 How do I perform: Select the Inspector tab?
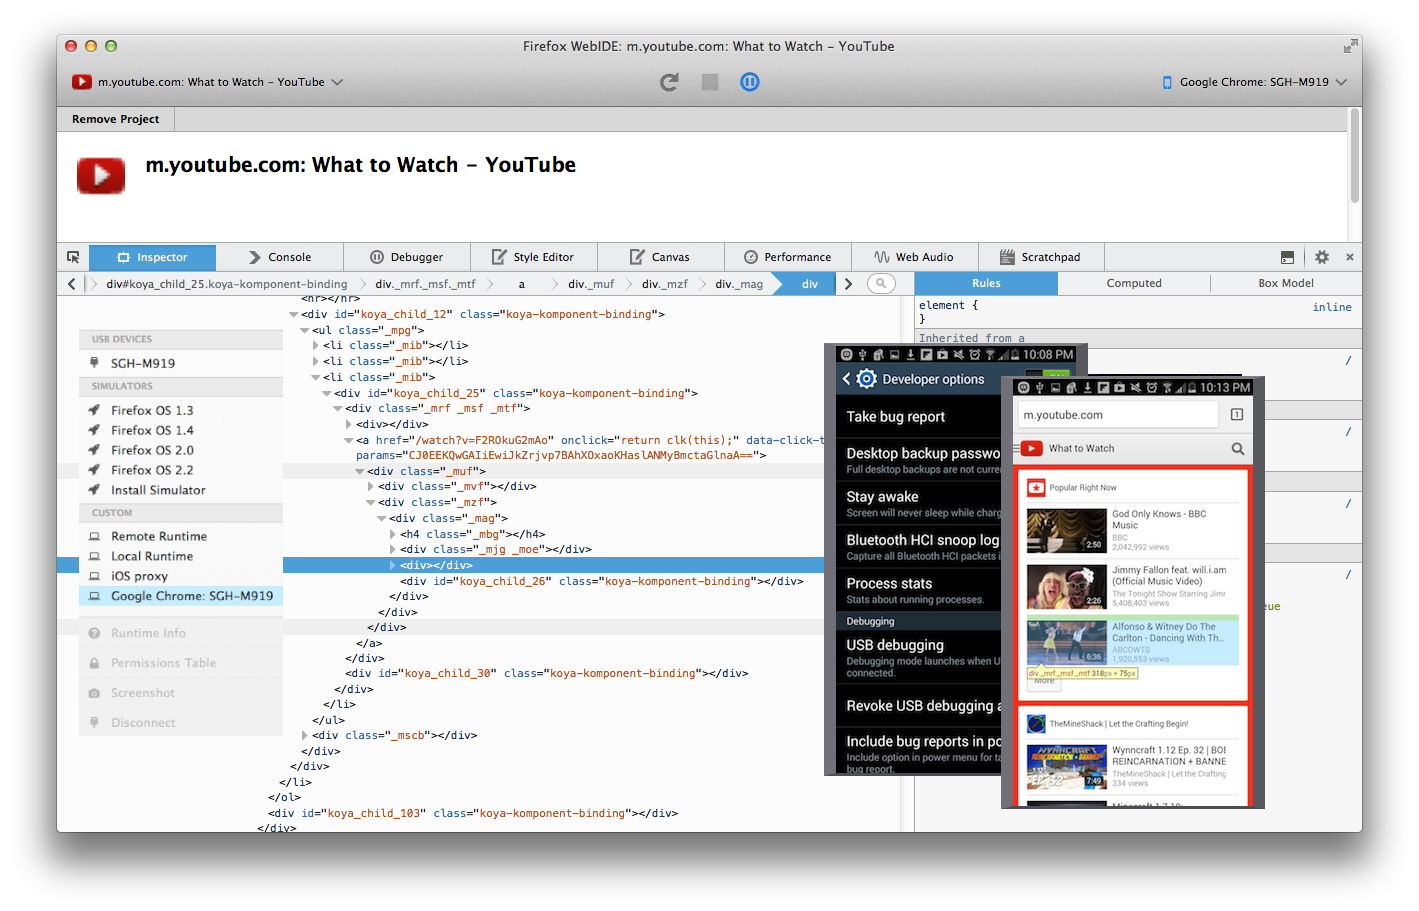[152, 257]
